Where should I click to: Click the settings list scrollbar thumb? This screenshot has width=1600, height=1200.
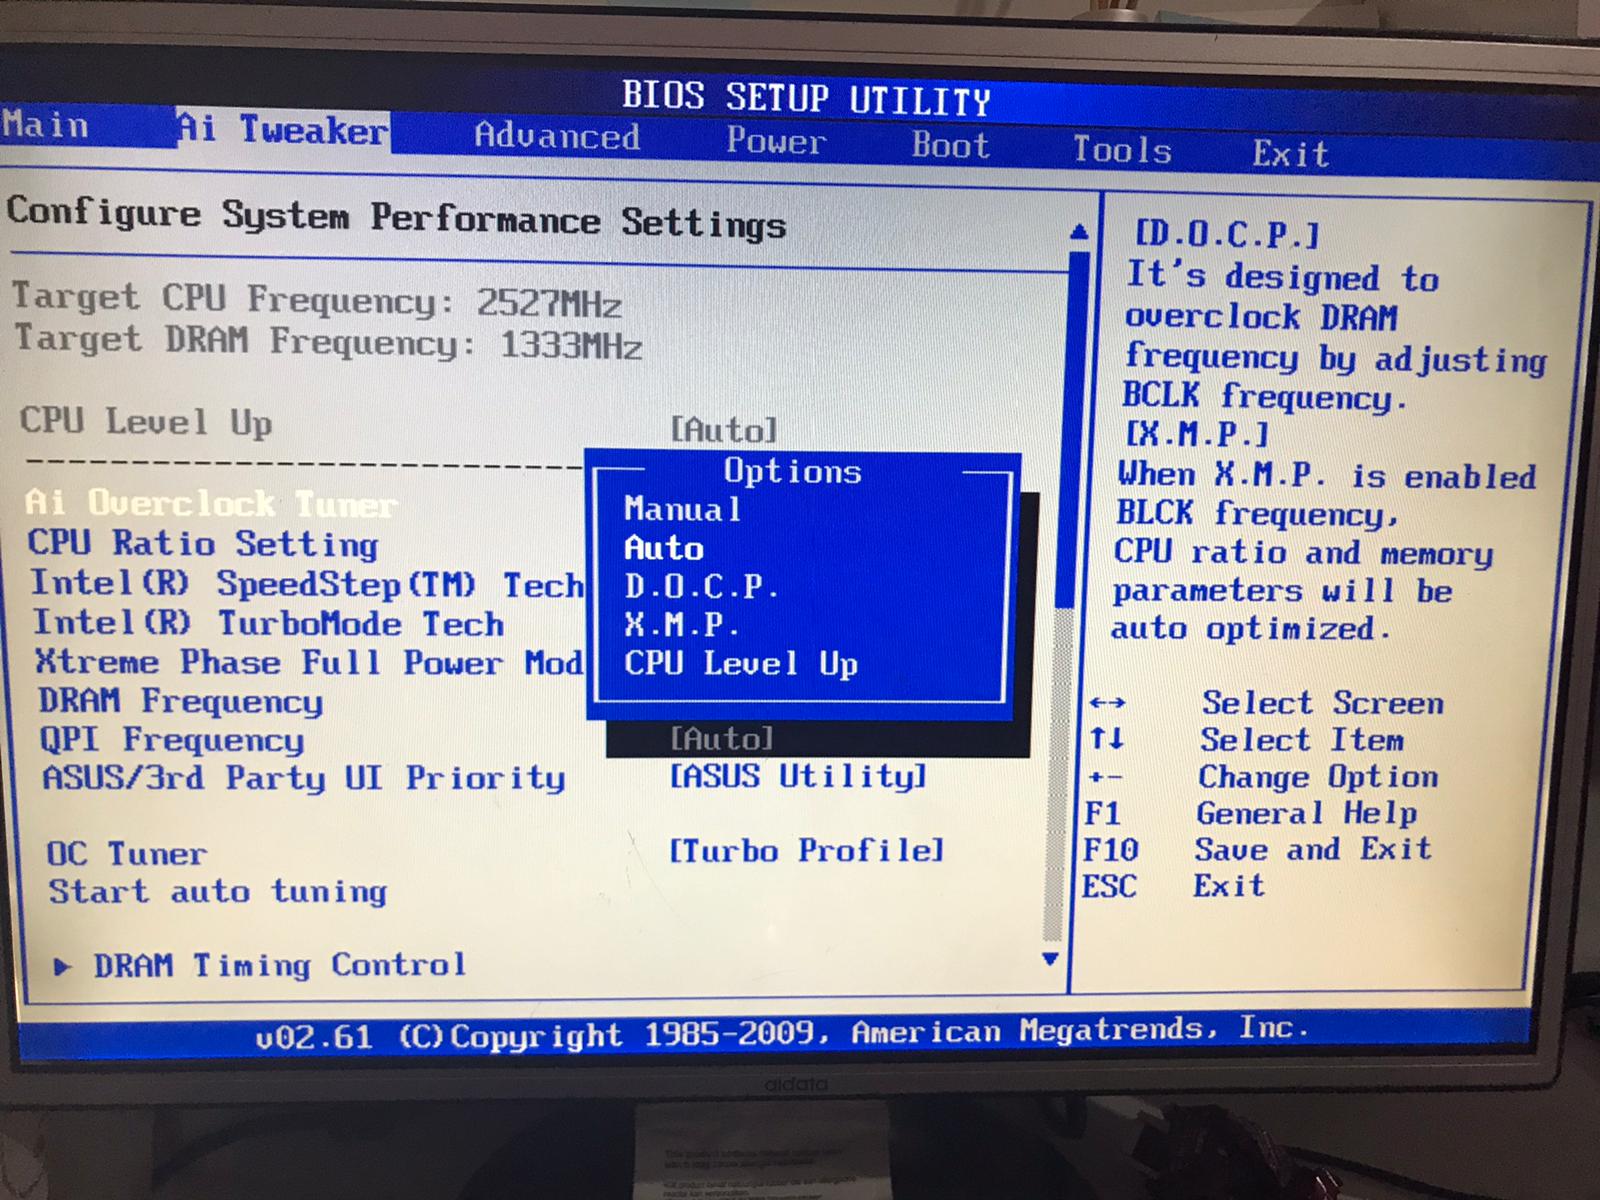coord(1072,430)
